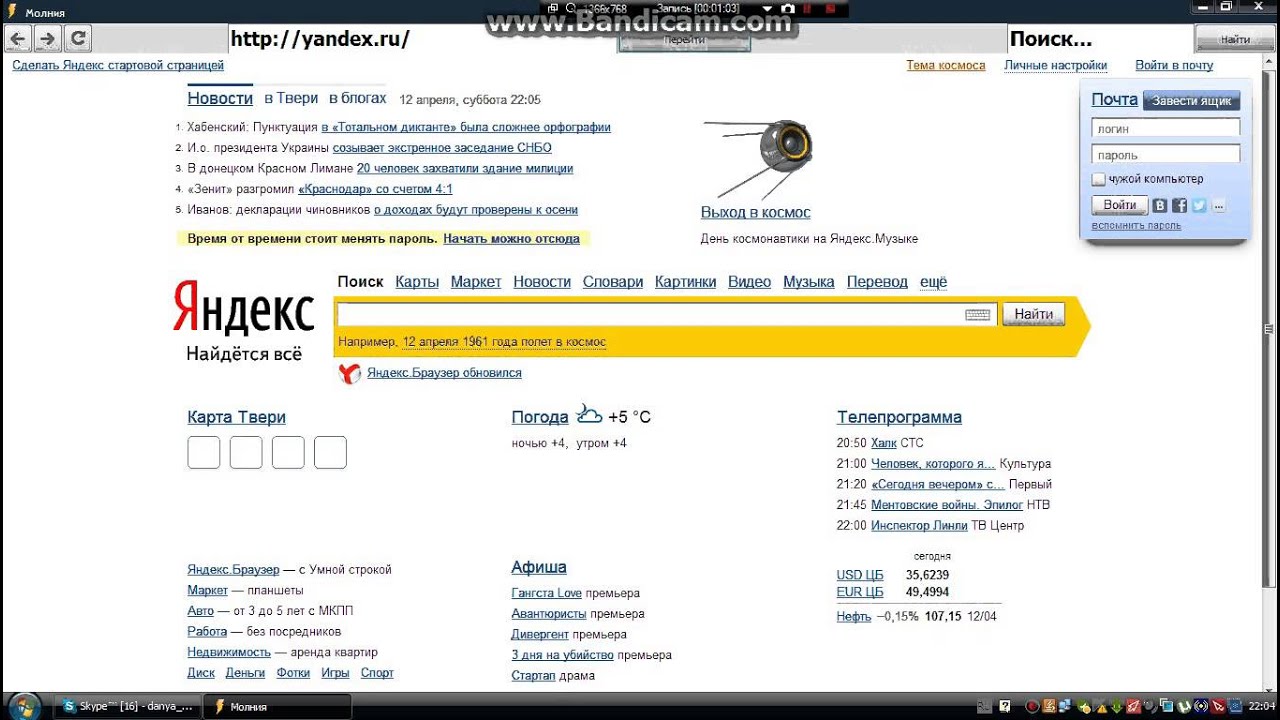
Task: Open the Недвижимость link
Action: (x=229, y=652)
